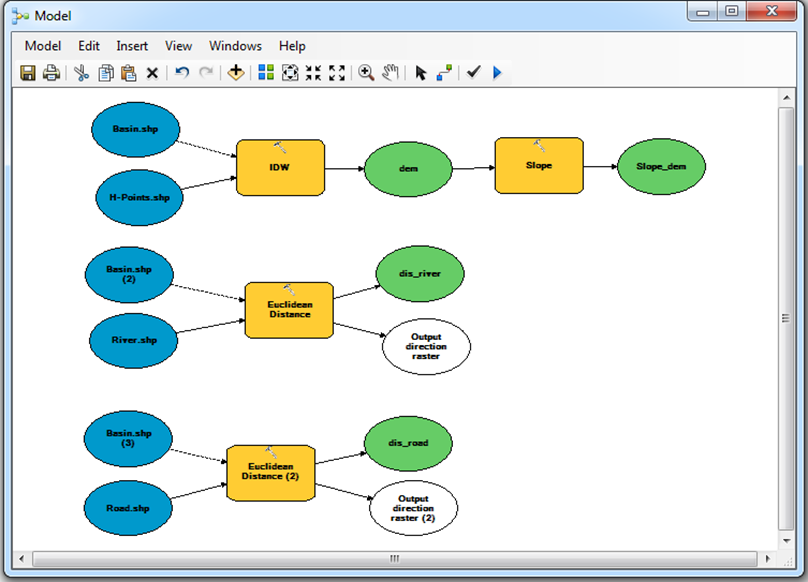Activate the Pan hand tool

pyautogui.click(x=391, y=73)
